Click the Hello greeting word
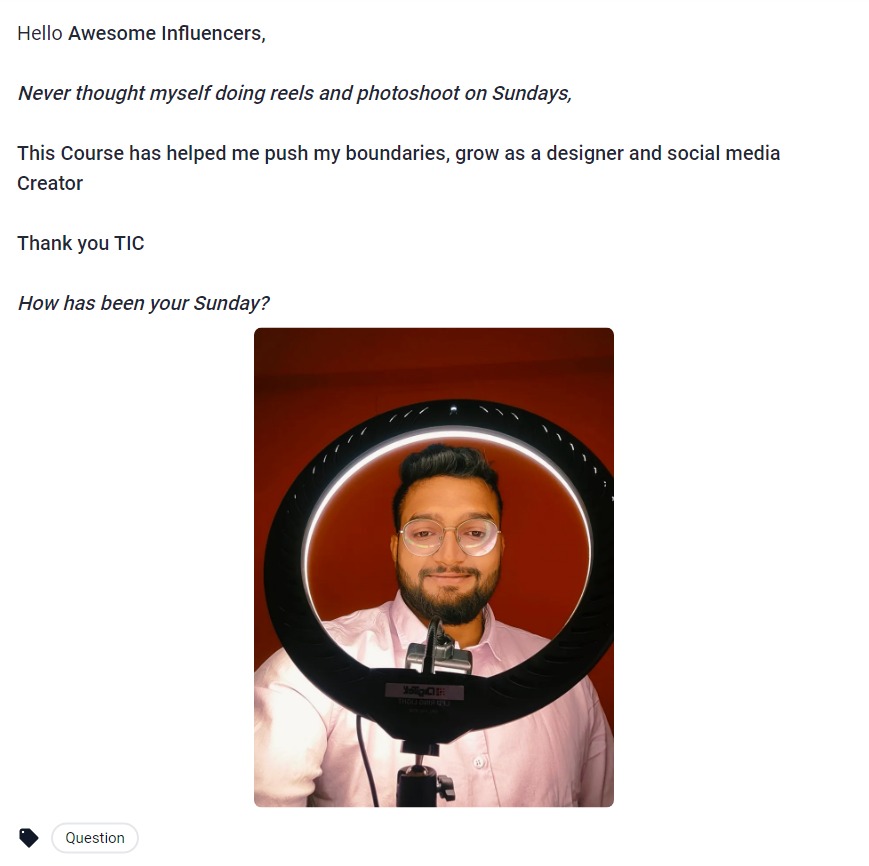This screenshot has height=866, width=869. pyautogui.click(x=40, y=33)
